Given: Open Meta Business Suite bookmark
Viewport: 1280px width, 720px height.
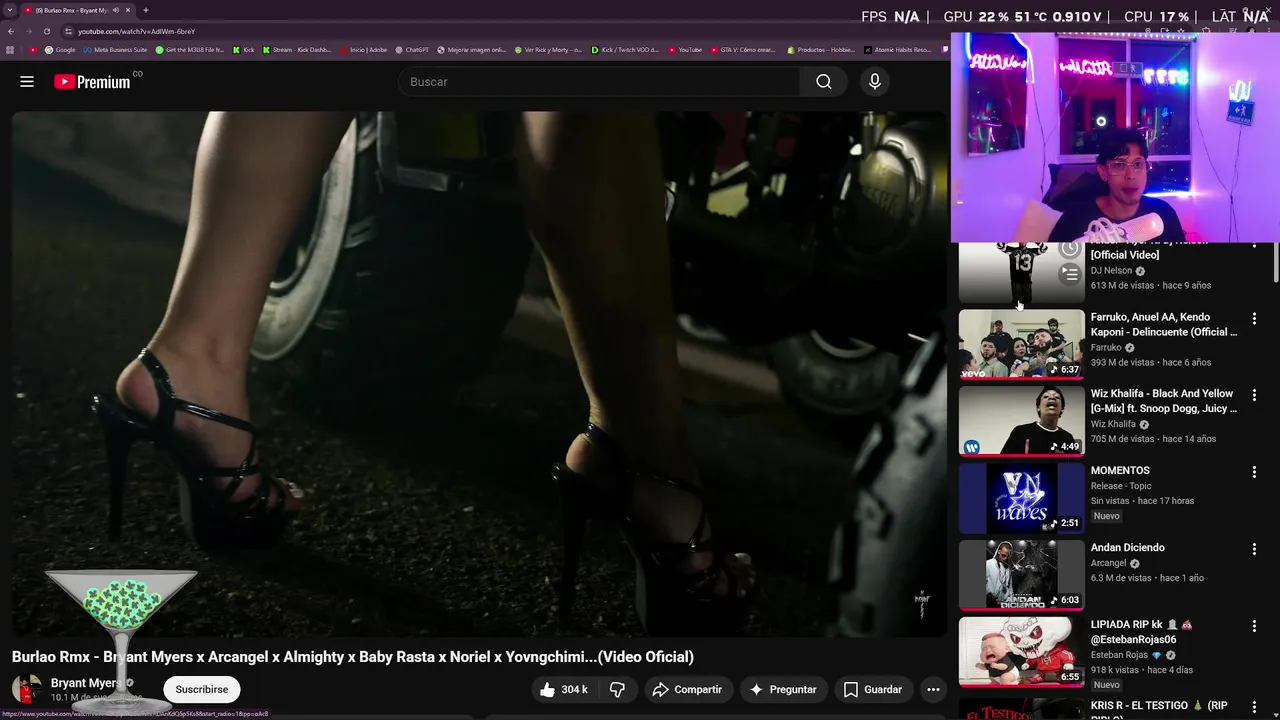Looking at the screenshot, I should tap(116, 49).
